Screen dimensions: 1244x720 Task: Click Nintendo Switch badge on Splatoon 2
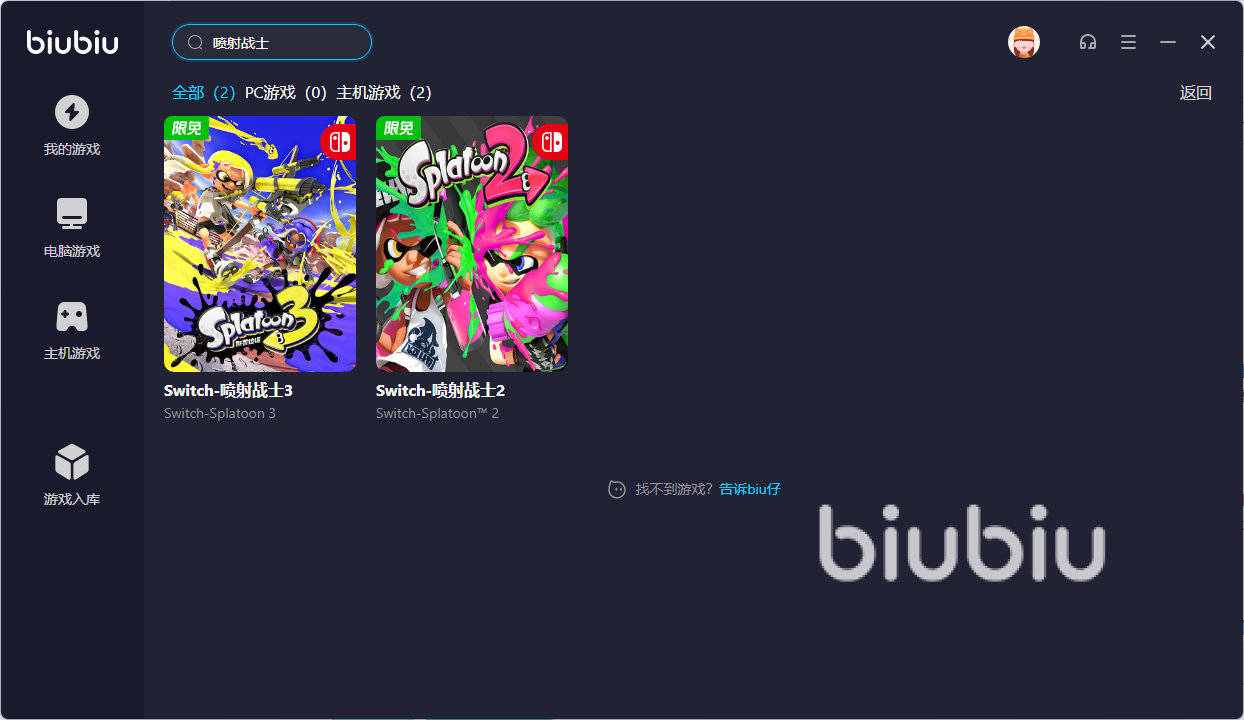(551, 142)
